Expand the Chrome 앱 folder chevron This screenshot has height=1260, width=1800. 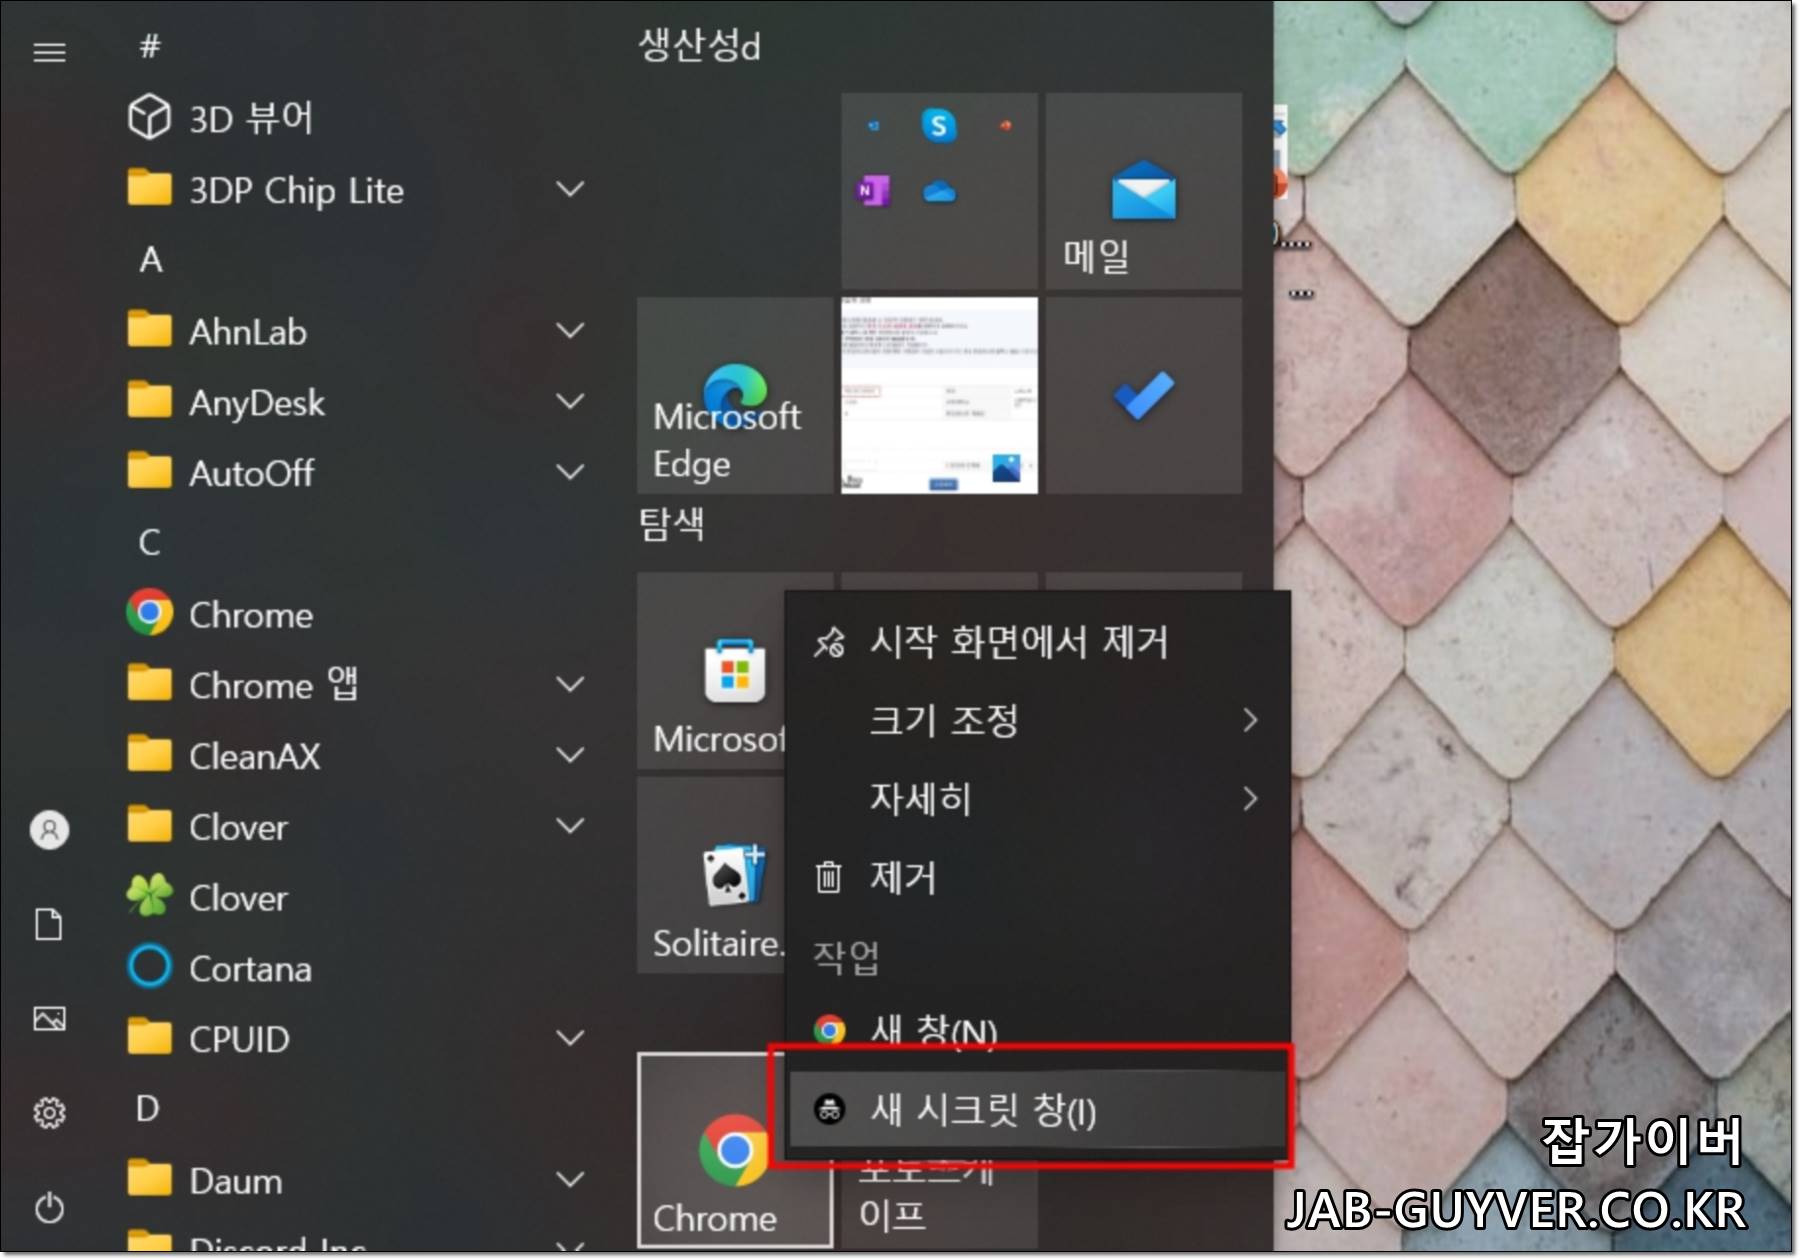570,684
